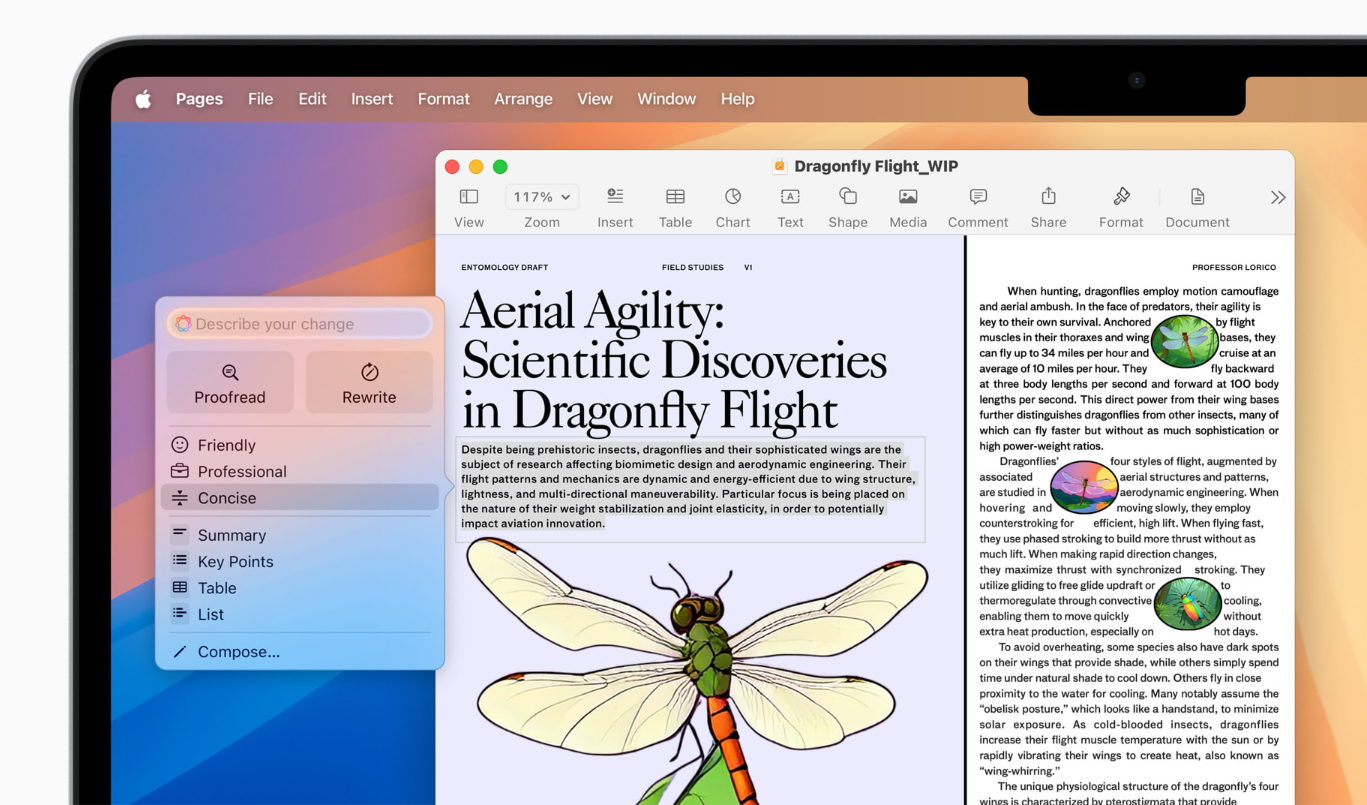This screenshot has height=805, width=1367.
Task: Open the Edit menu
Action: pyautogui.click(x=312, y=99)
